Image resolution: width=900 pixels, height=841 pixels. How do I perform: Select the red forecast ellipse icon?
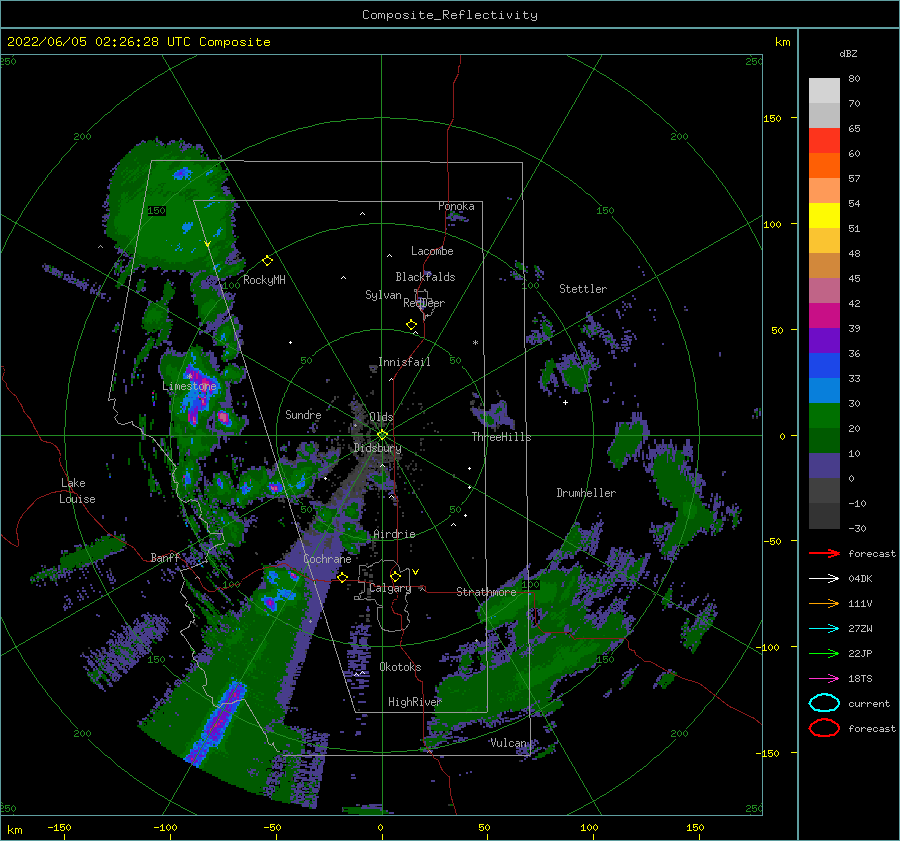click(x=824, y=728)
